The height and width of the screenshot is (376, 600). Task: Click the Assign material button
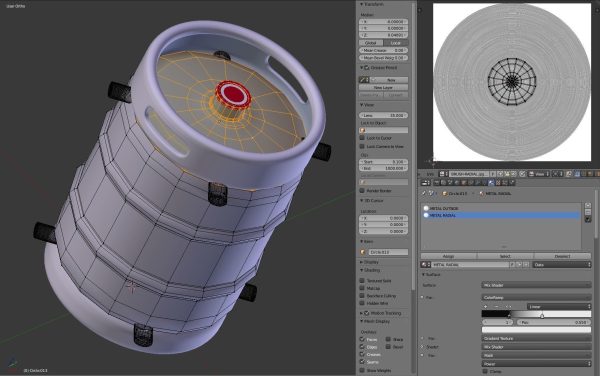coord(448,256)
